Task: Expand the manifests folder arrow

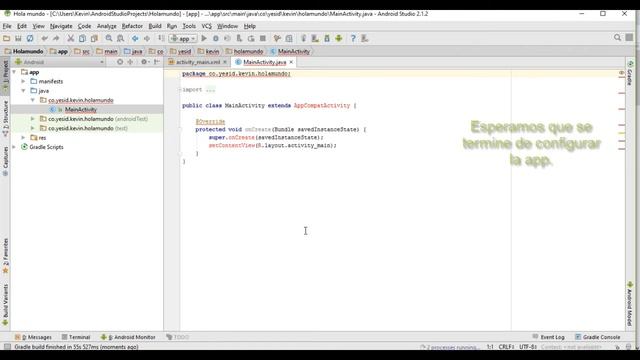Action: [x=23, y=81]
